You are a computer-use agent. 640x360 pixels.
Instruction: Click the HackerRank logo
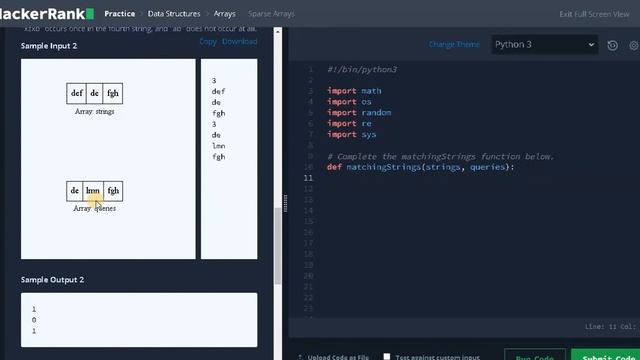click(47, 14)
